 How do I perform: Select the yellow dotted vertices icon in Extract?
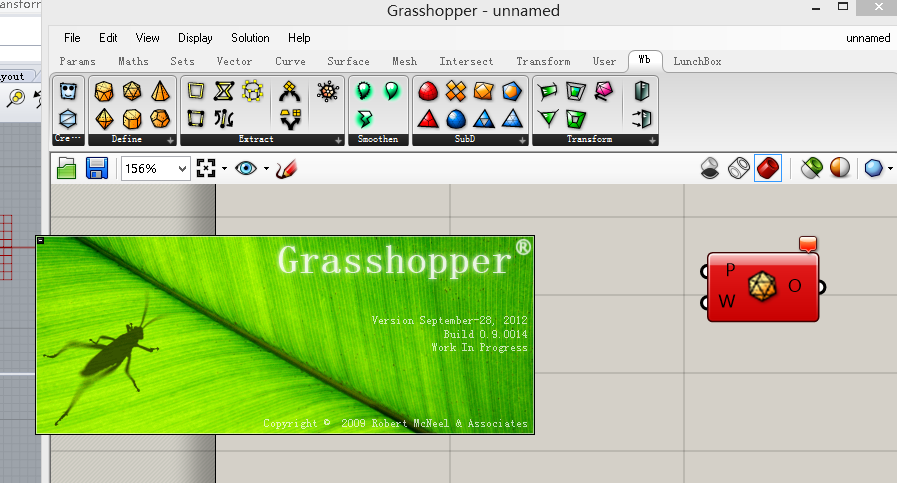252,91
